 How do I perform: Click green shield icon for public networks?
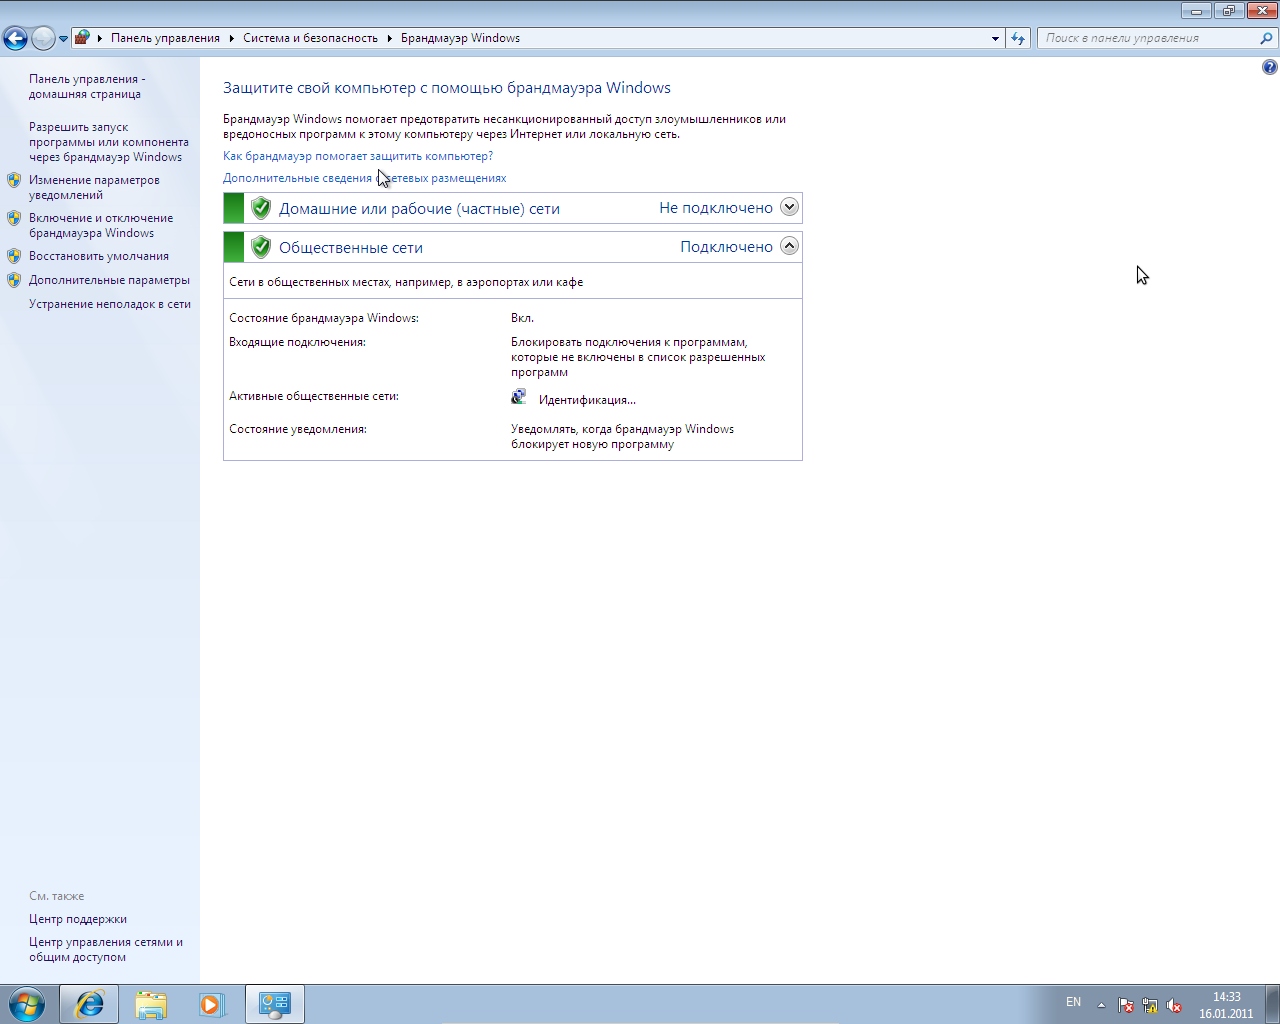point(261,247)
